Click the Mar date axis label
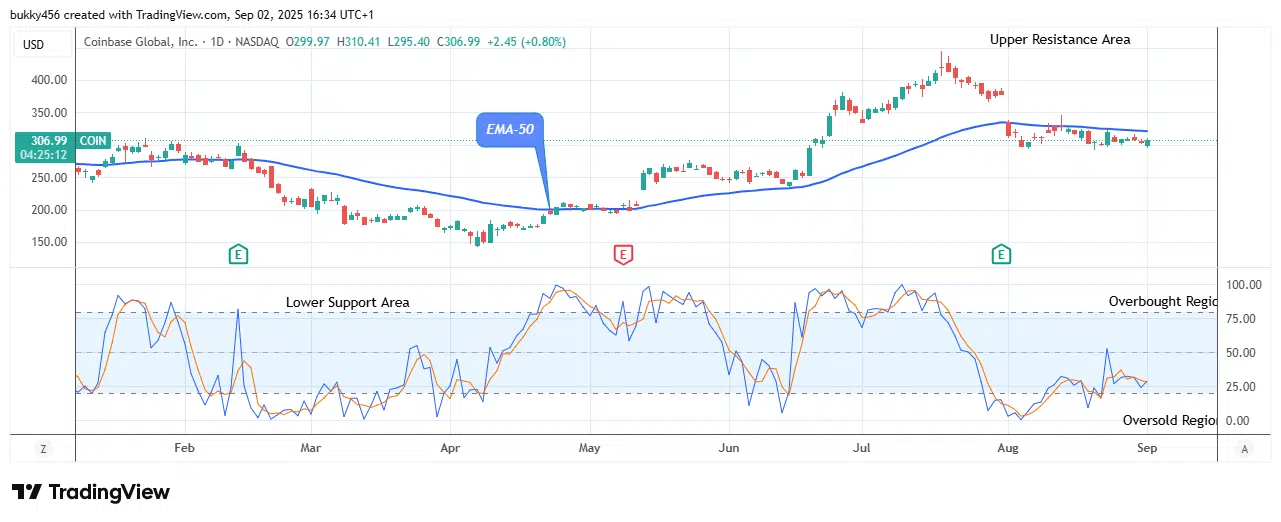The width and height of the screenshot is (1281, 522). point(311,449)
